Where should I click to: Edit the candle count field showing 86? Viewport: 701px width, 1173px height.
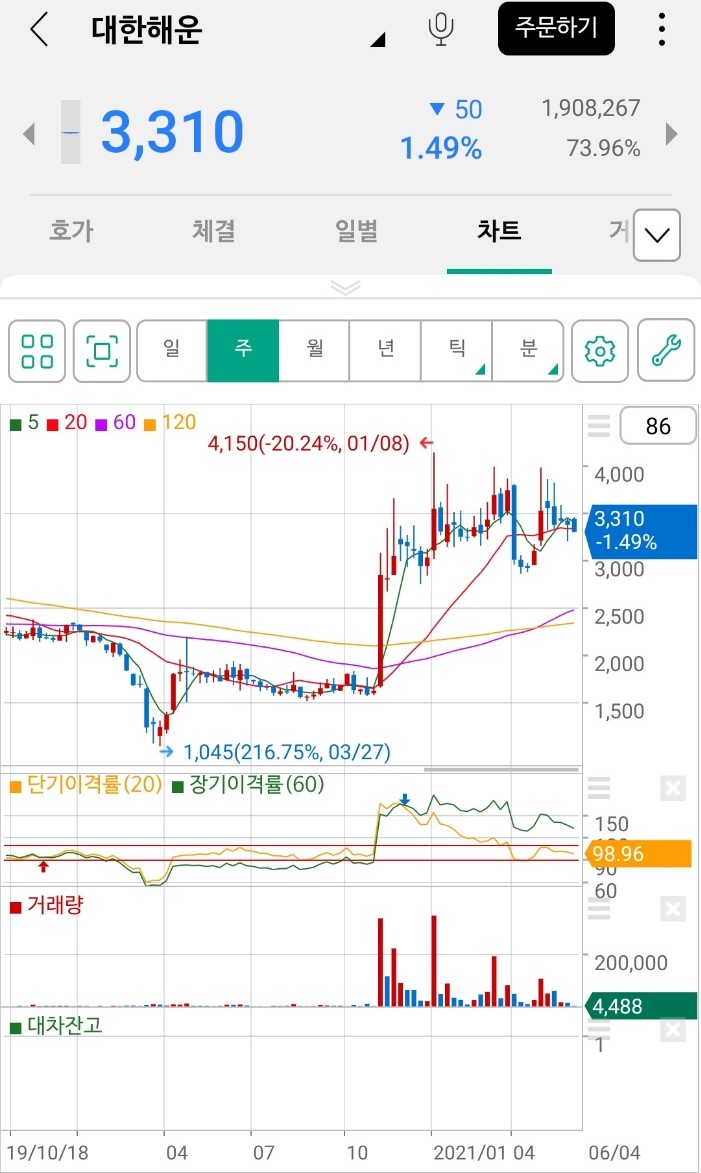658,426
